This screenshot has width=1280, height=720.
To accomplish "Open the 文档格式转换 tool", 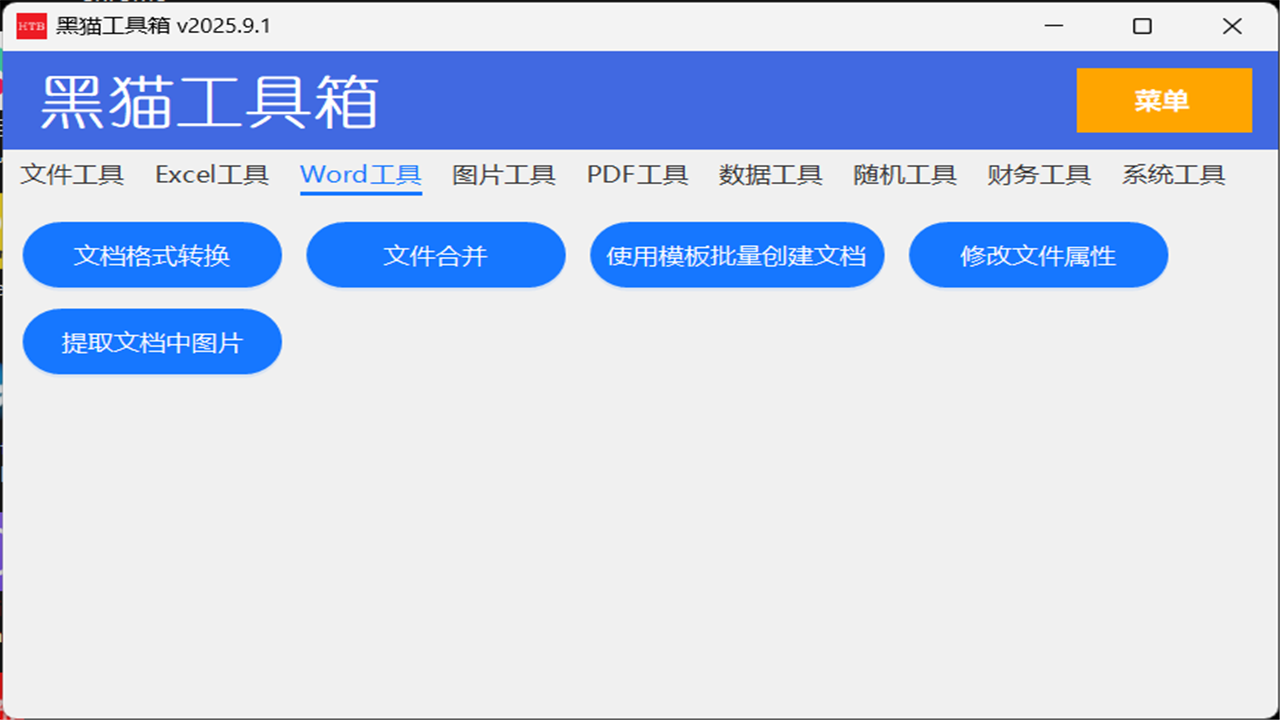I will (152, 255).
